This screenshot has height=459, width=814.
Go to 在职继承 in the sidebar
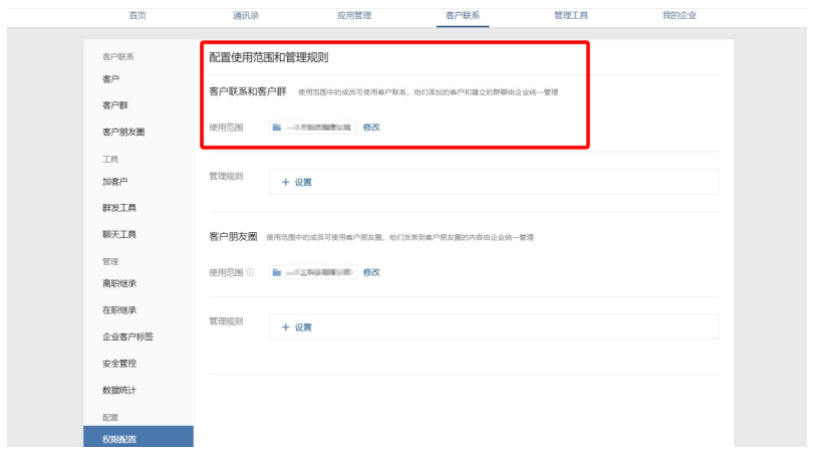pos(119,310)
